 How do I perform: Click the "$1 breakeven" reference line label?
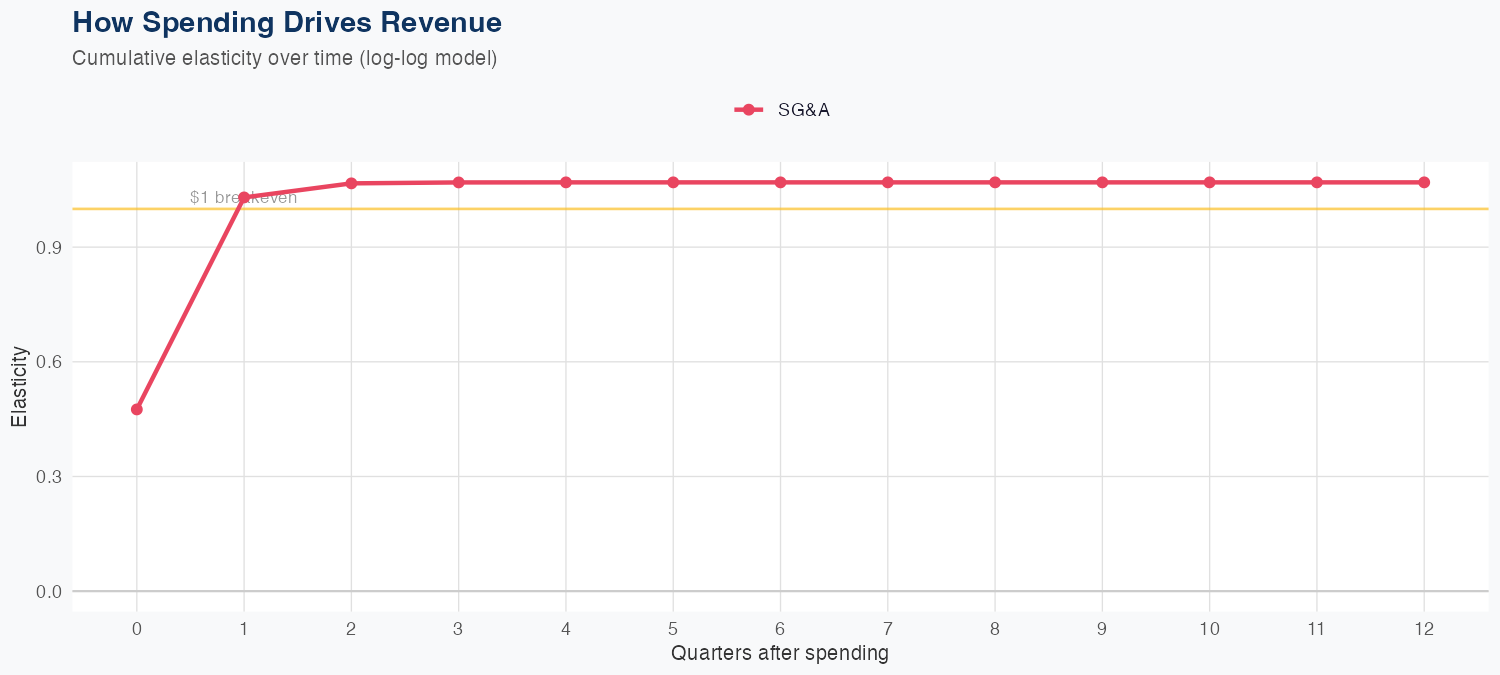tap(243, 198)
